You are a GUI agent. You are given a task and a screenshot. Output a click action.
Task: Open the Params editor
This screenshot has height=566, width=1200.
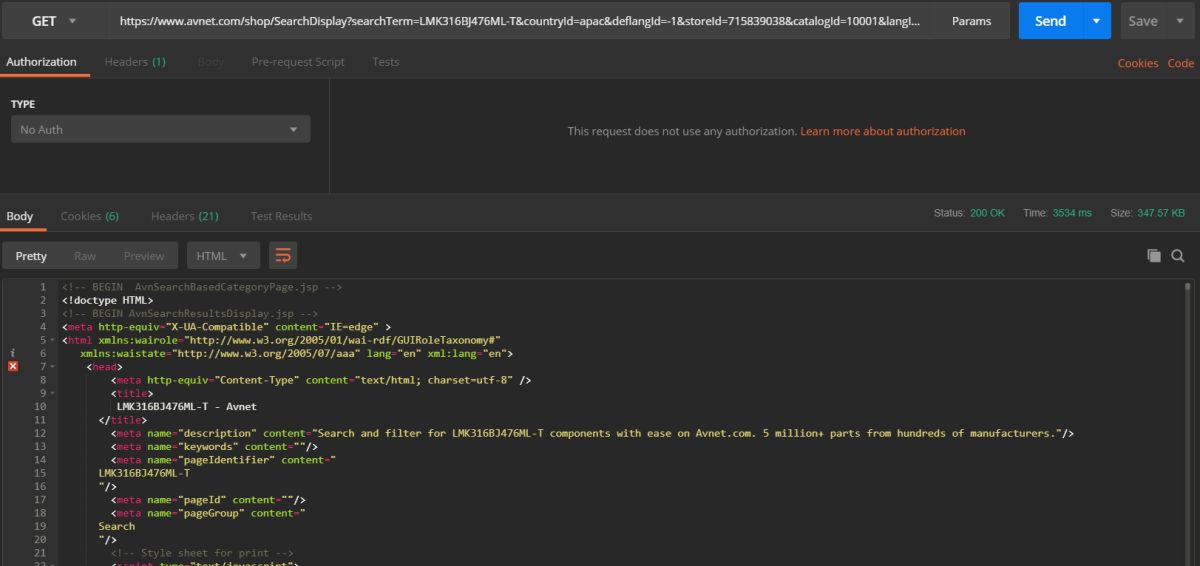(x=972, y=21)
